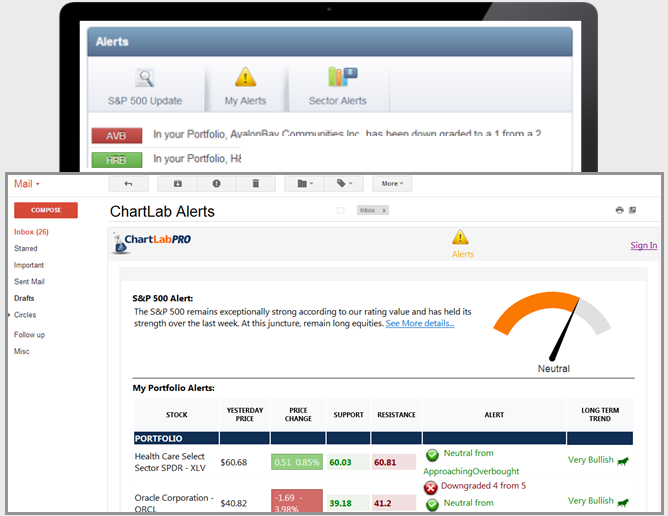Click the Neutral gauge meter
This screenshot has width=668, height=516.
[553, 327]
